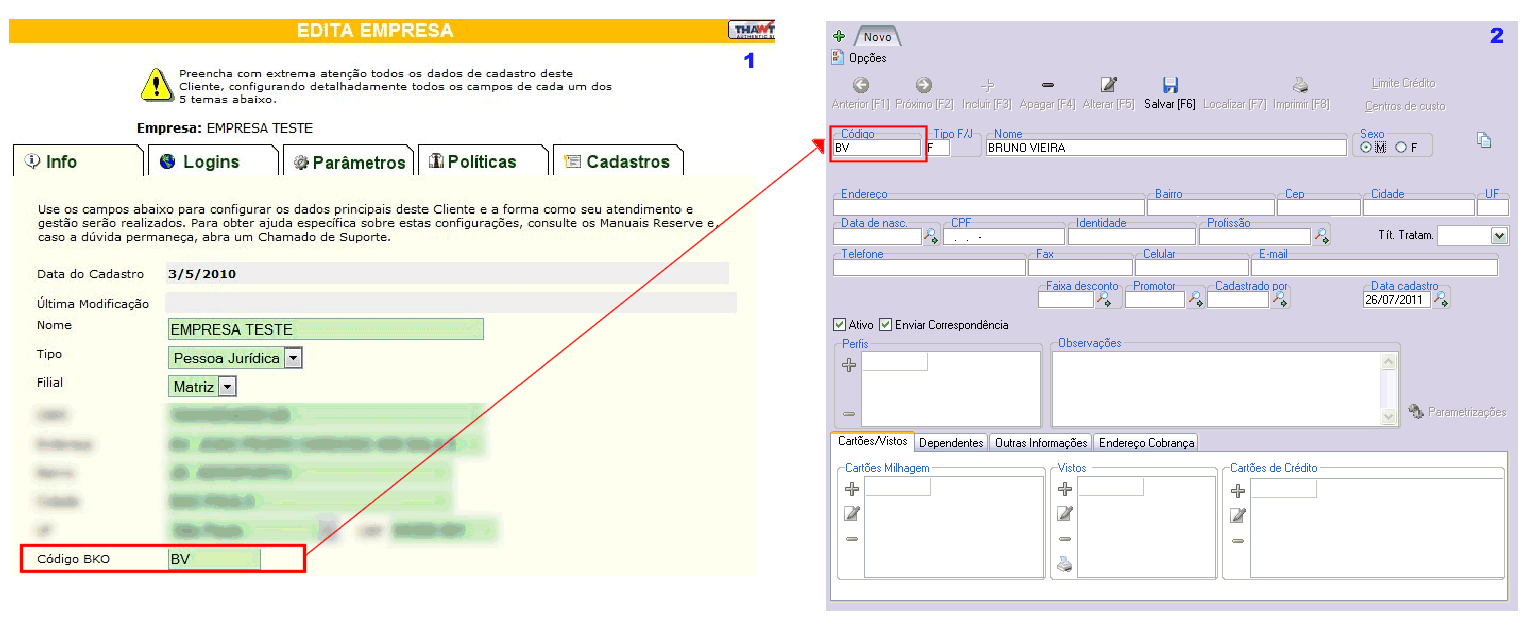Viewport: 1536px width, 632px height.
Task: Click the Alterar [F5] edit button
Action: tap(1109, 94)
